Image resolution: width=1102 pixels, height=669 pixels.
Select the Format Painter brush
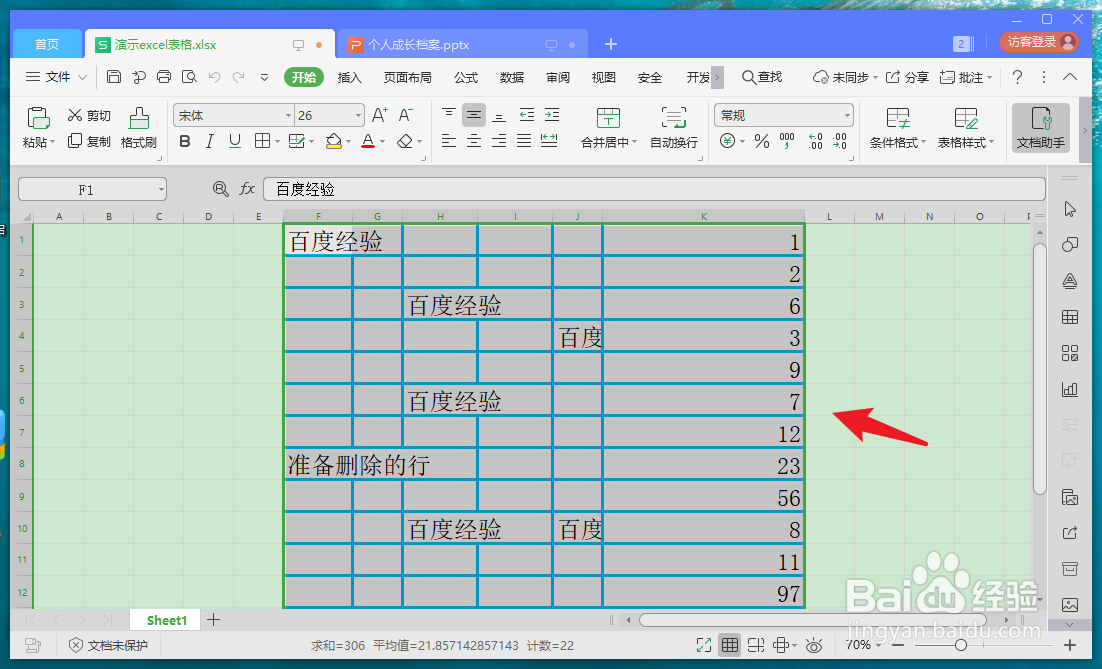click(138, 127)
